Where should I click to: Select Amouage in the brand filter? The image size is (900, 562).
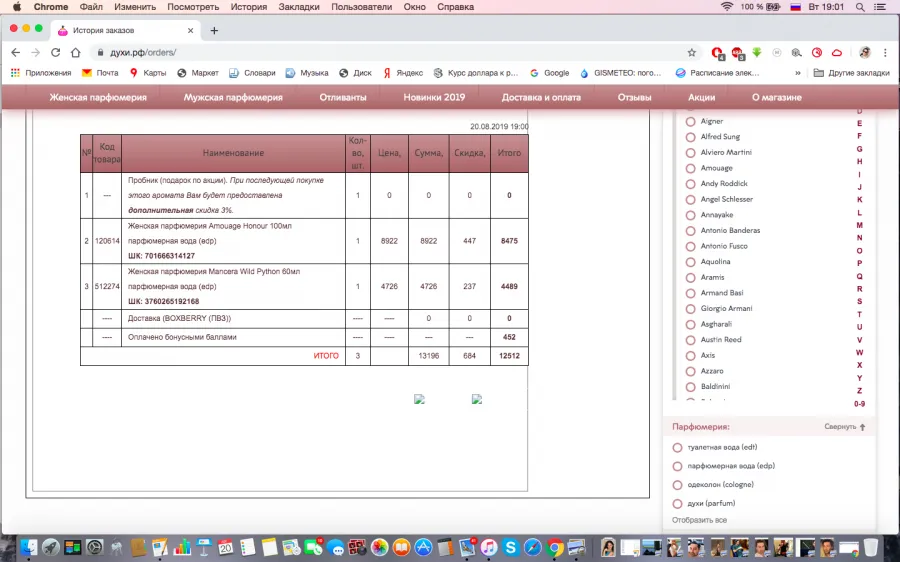tap(690, 168)
